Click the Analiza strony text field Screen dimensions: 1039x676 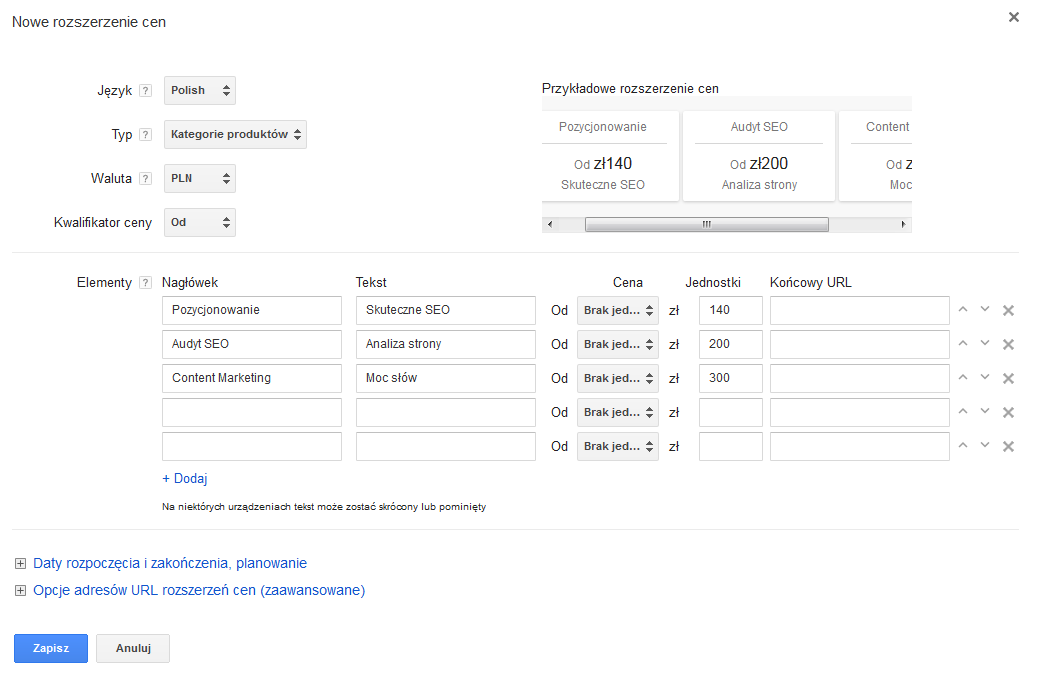[x=446, y=344]
